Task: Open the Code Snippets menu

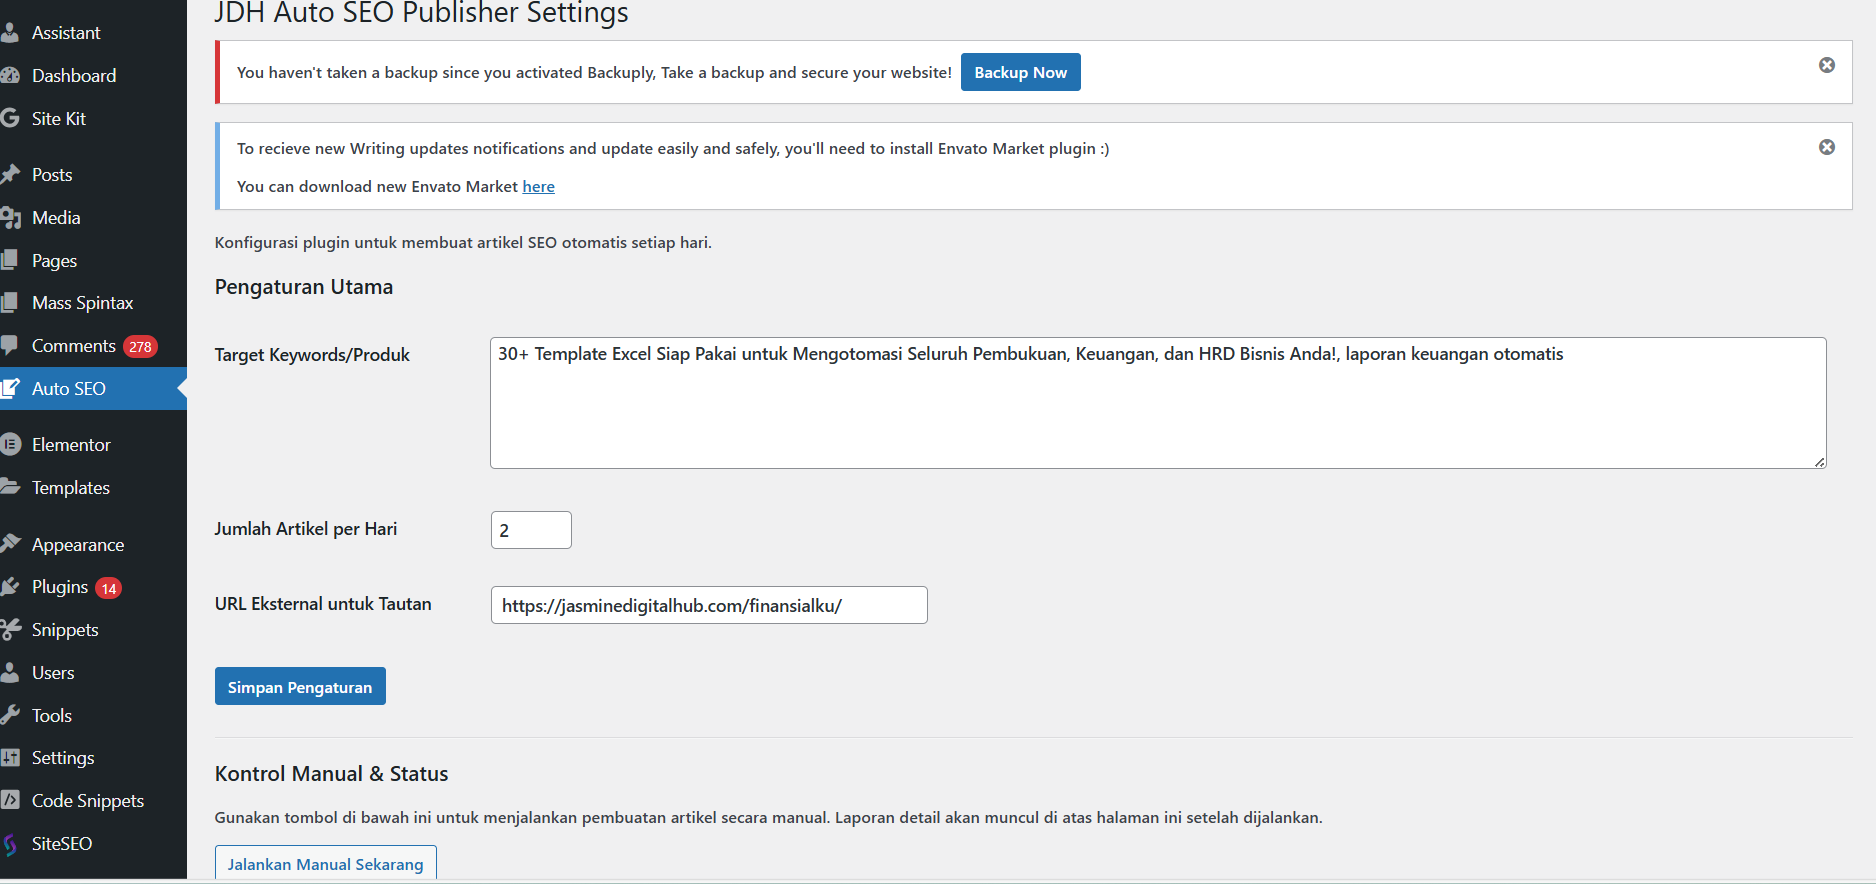Action: (93, 801)
